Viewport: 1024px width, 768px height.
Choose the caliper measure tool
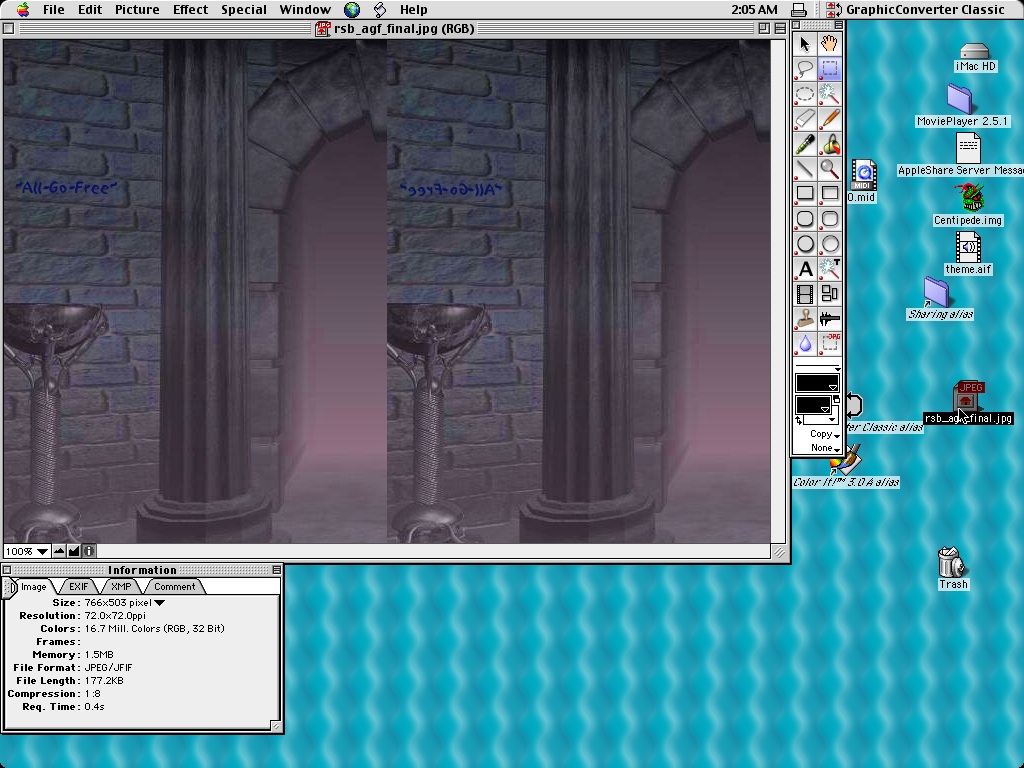pyautogui.click(x=829, y=319)
